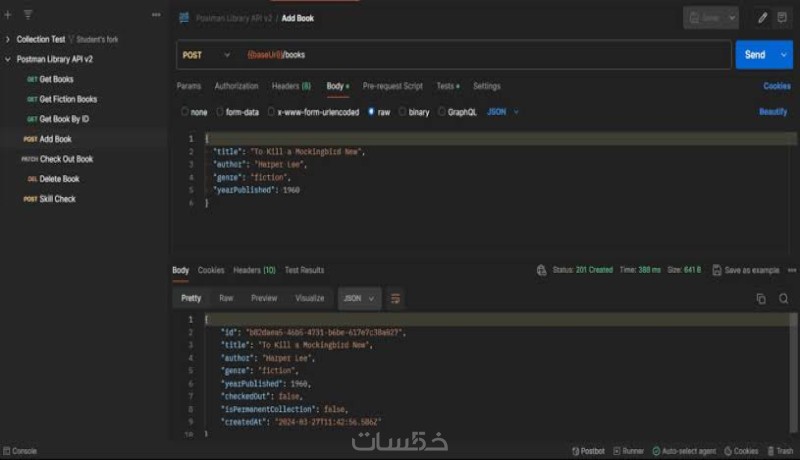This screenshot has height=460, width=800.
Task: Click the copy response icon
Action: [x=761, y=299]
